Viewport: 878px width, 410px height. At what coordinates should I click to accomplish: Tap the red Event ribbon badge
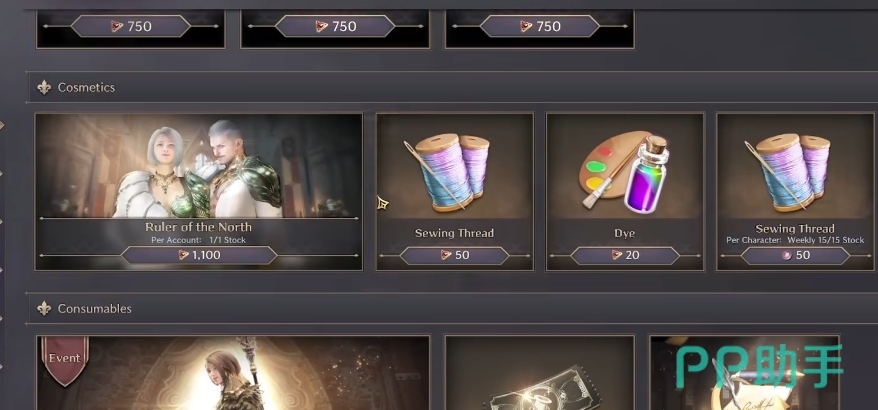64,360
